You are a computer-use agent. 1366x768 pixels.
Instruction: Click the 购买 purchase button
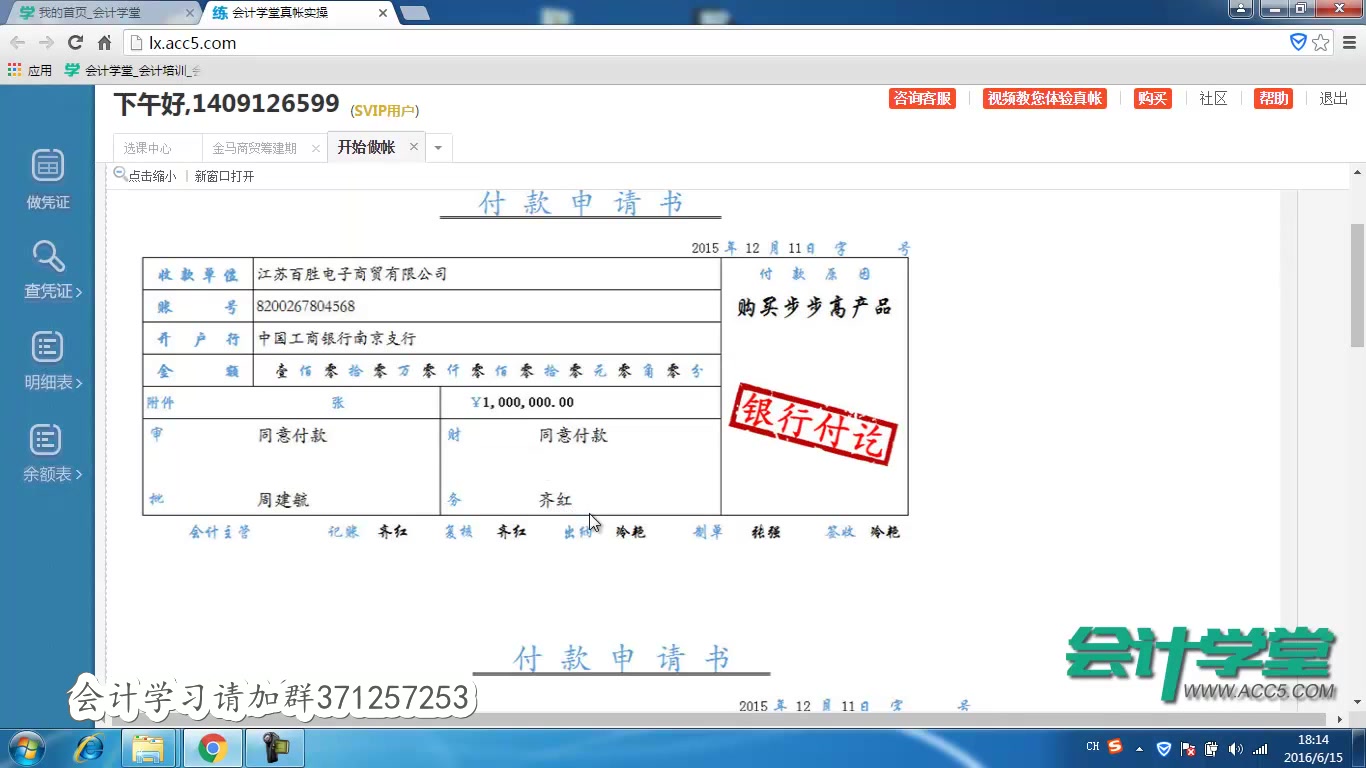click(x=1152, y=98)
